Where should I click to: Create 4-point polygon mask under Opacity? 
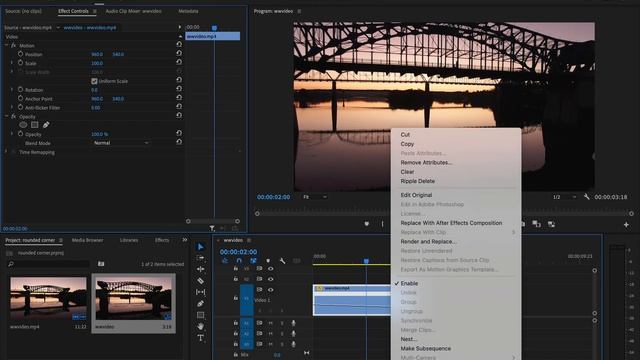click(35, 125)
